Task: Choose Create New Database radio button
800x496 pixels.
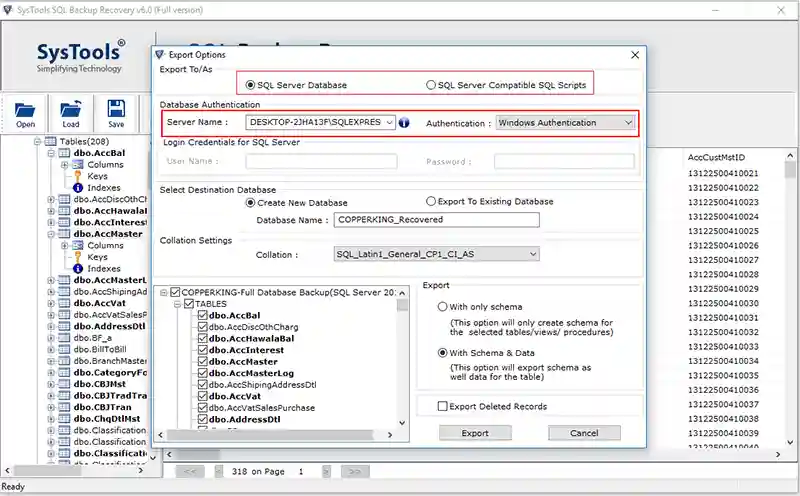Action: 250,203
